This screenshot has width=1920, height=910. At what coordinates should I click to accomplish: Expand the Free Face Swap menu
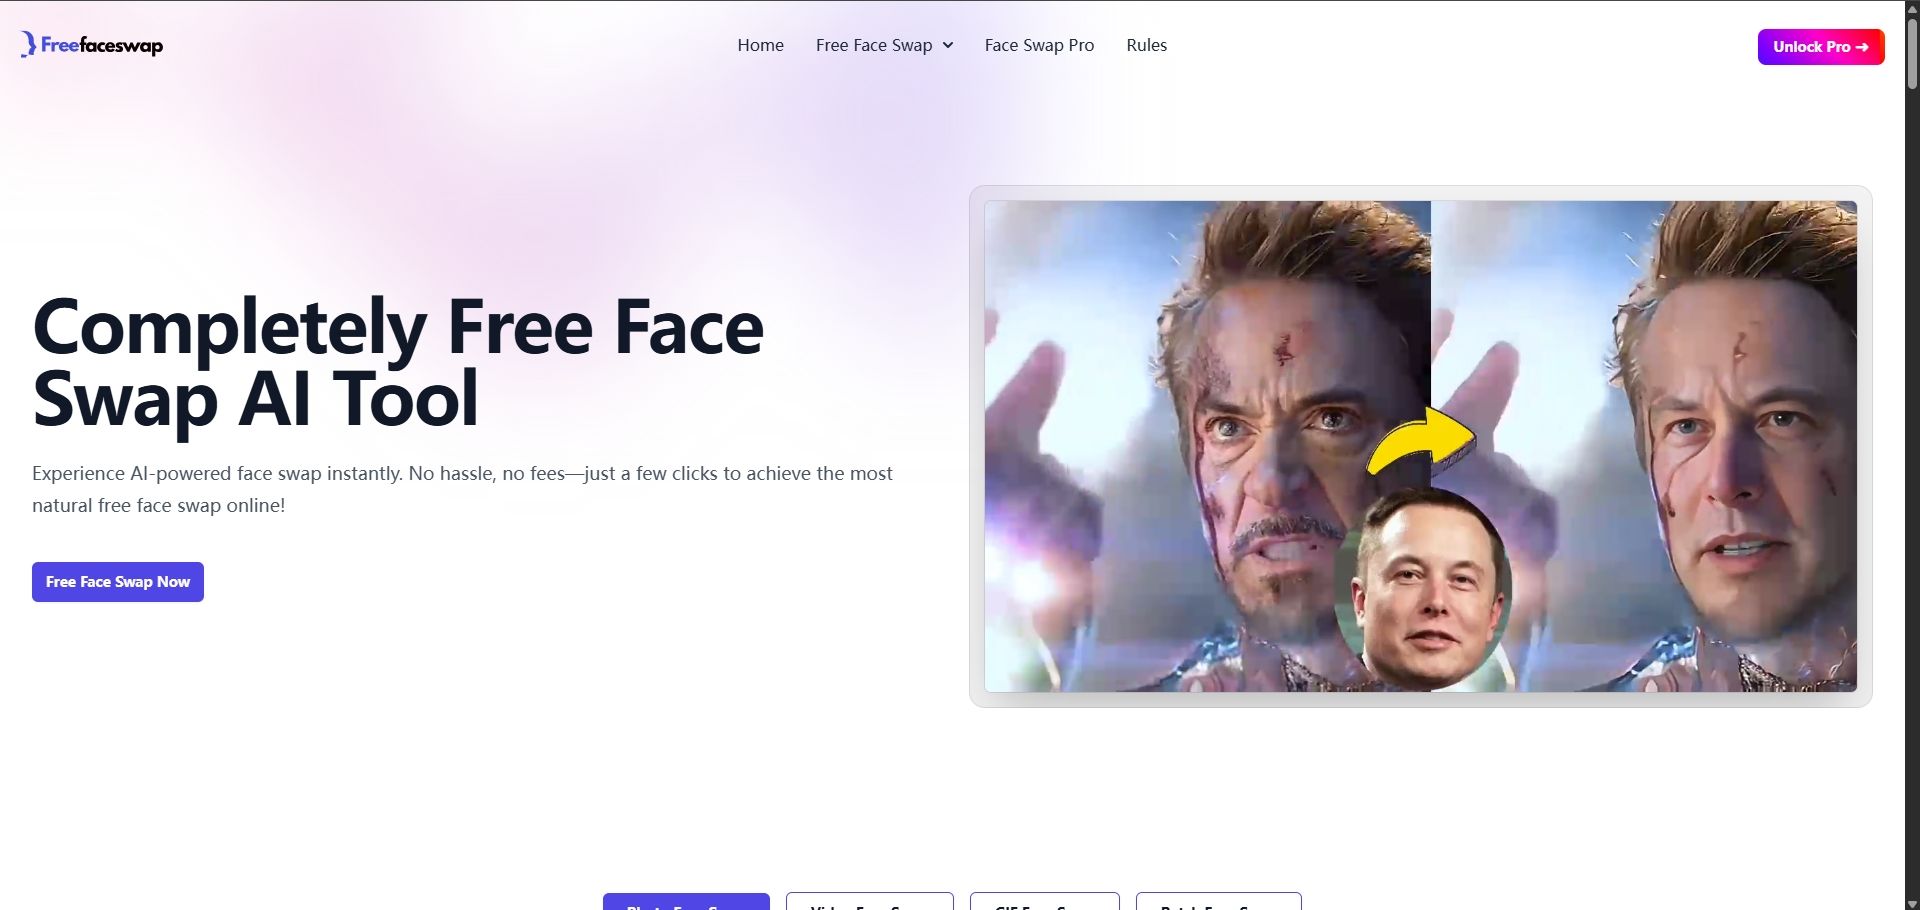(884, 45)
